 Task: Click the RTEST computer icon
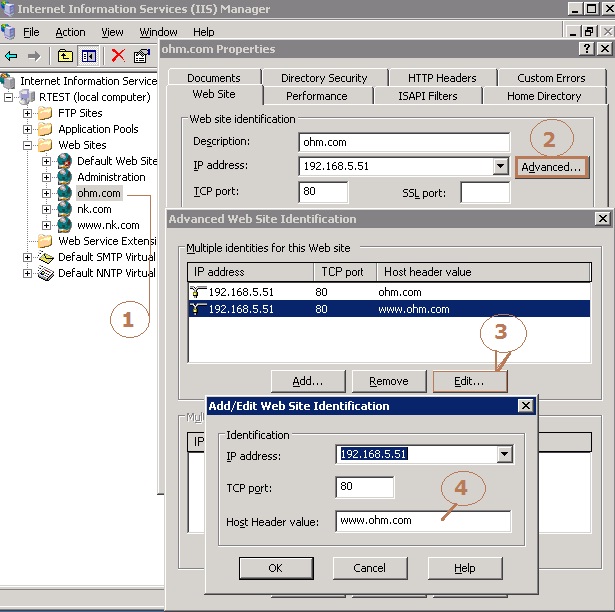coord(27,97)
